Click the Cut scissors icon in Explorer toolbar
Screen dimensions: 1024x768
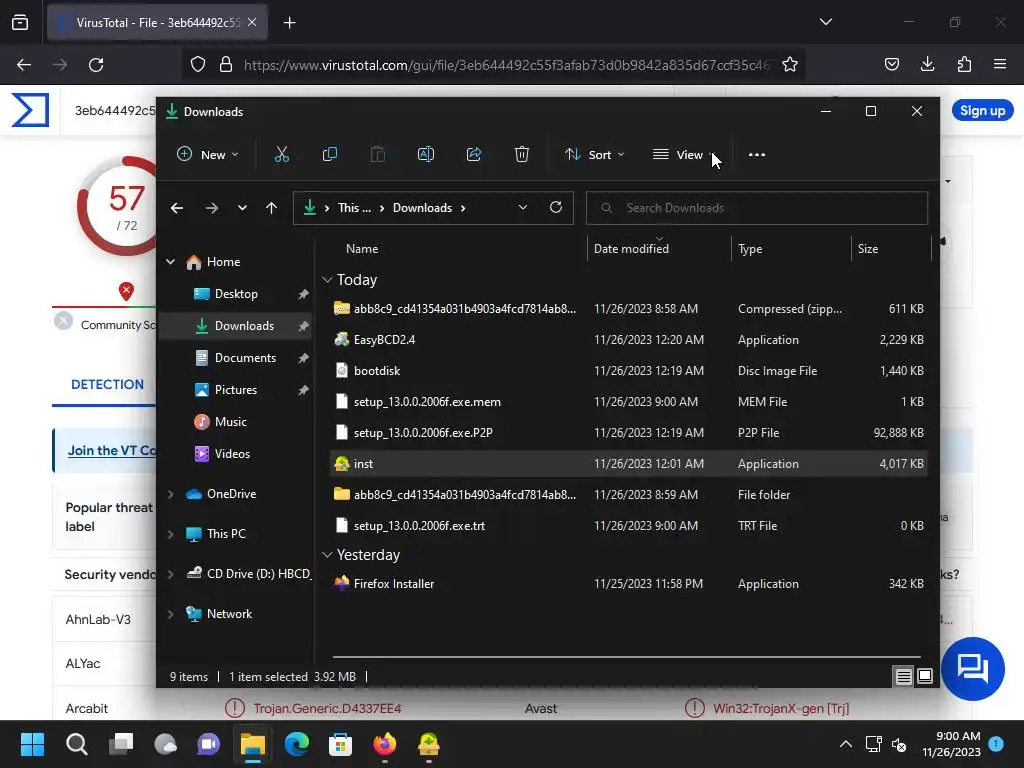tap(281, 155)
